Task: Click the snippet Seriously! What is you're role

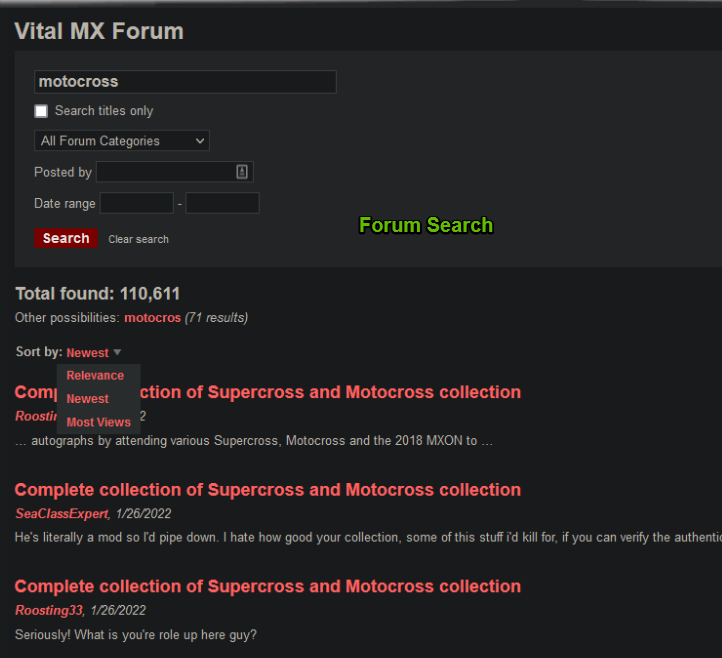Action: pyautogui.click(x=136, y=635)
